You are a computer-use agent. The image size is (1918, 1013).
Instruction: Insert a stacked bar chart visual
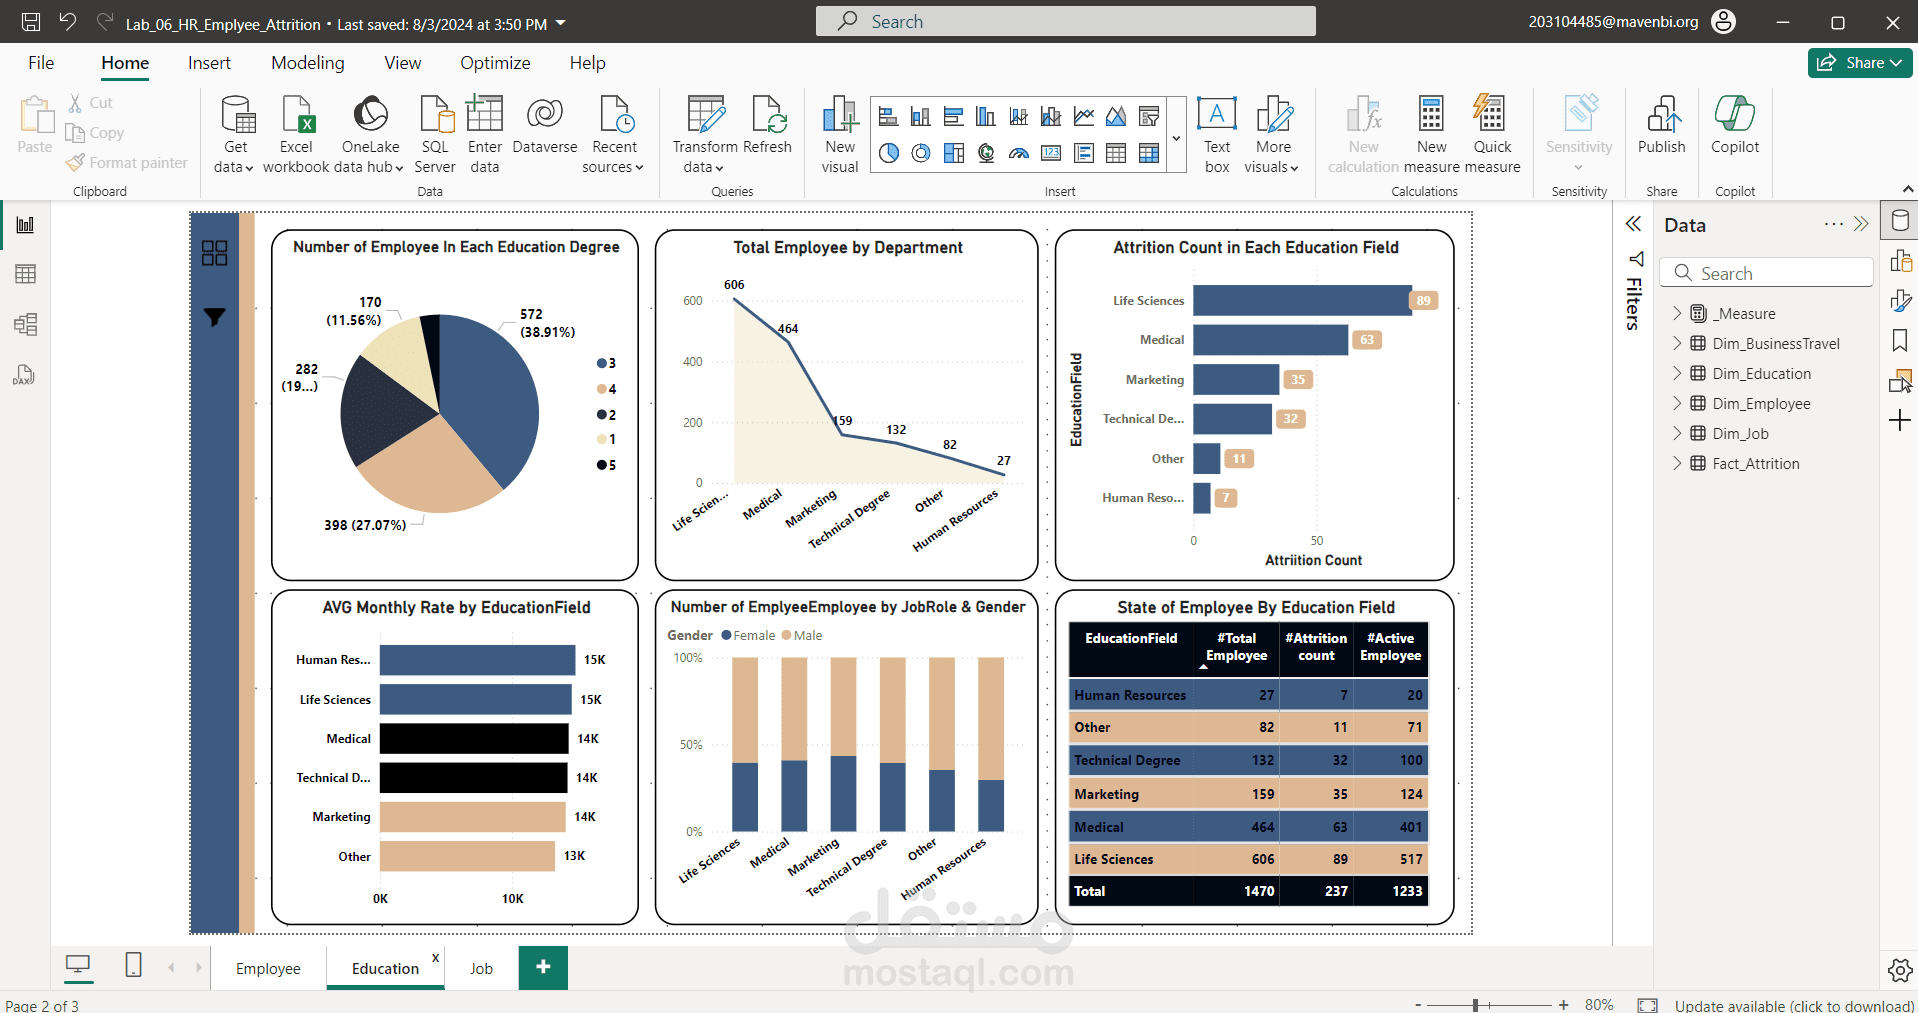pos(888,117)
